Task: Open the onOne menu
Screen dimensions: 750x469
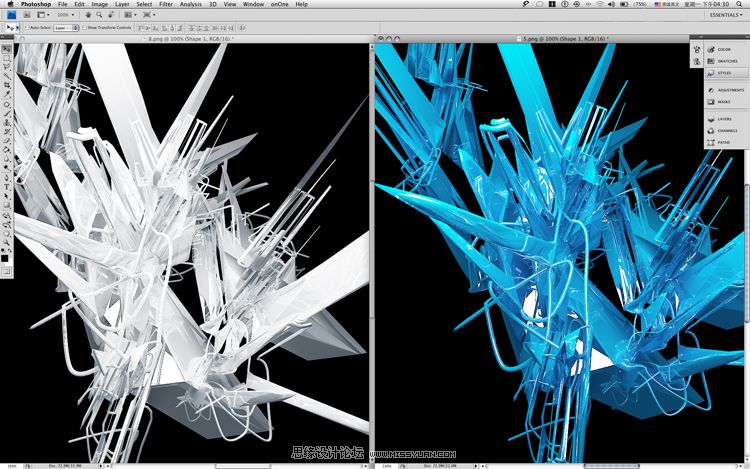Action: click(280, 4)
